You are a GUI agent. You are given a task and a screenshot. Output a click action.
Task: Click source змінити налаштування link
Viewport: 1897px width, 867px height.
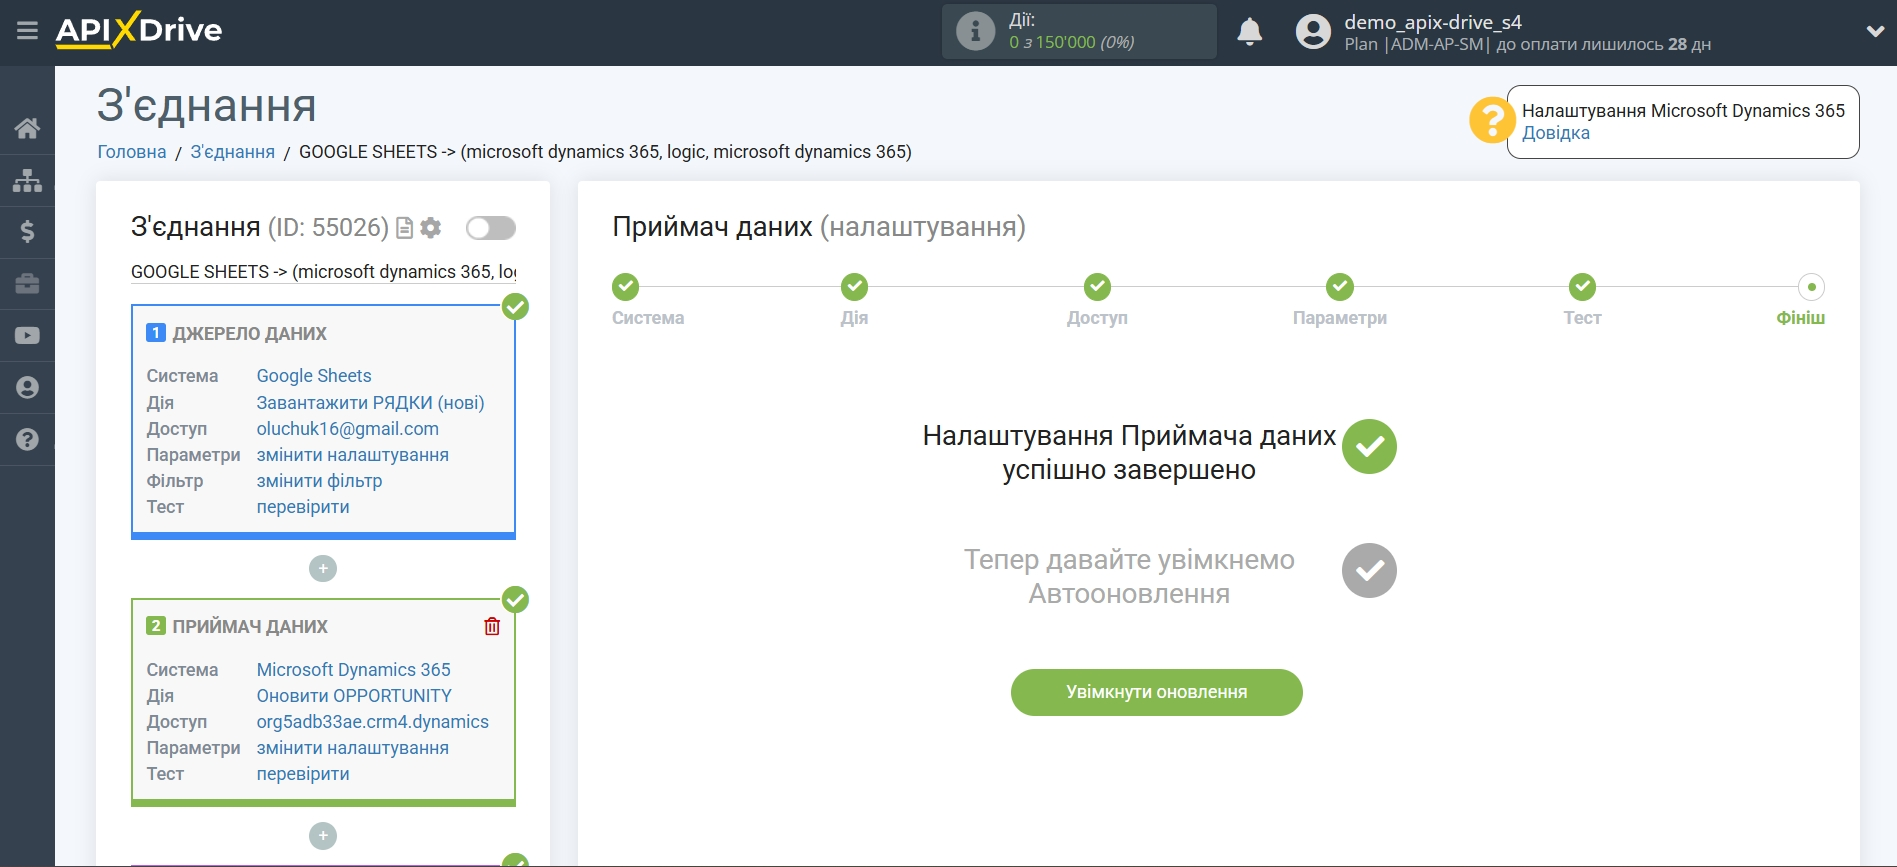pyautogui.click(x=352, y=455)
